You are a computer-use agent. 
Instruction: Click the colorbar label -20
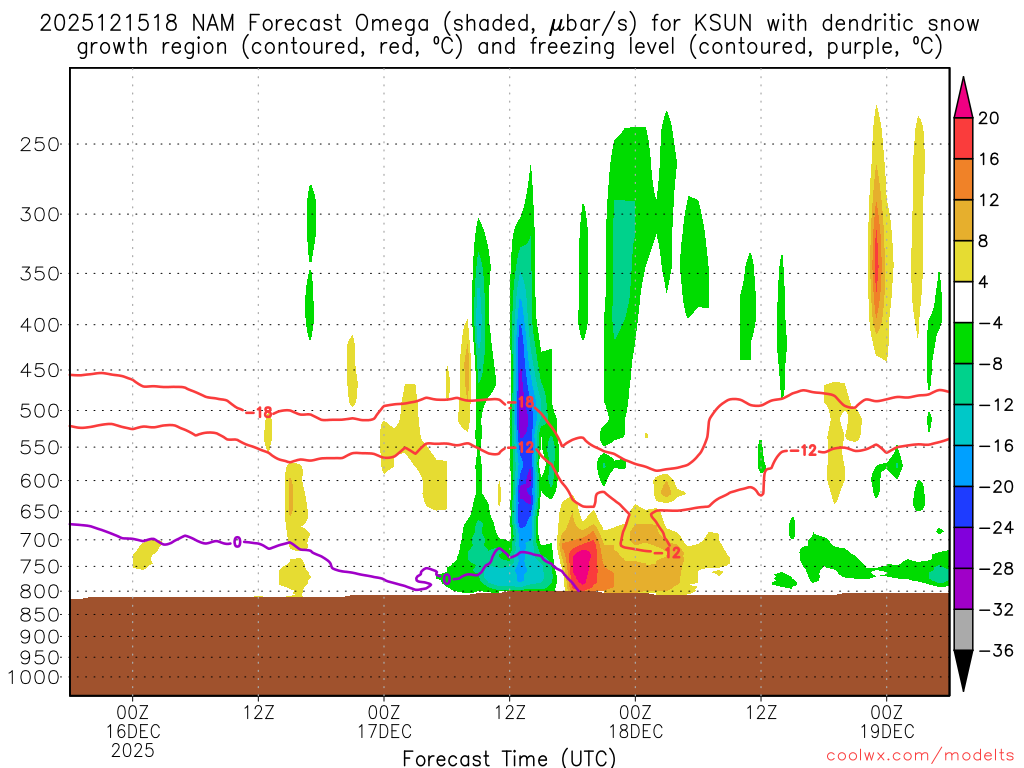pos(996,487)
